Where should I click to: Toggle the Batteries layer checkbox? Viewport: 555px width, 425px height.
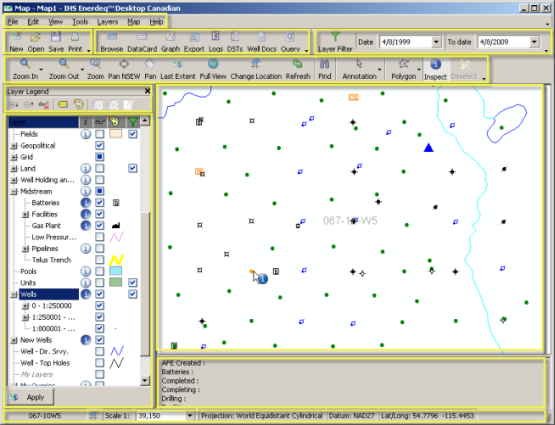click(x=100, y=203)
